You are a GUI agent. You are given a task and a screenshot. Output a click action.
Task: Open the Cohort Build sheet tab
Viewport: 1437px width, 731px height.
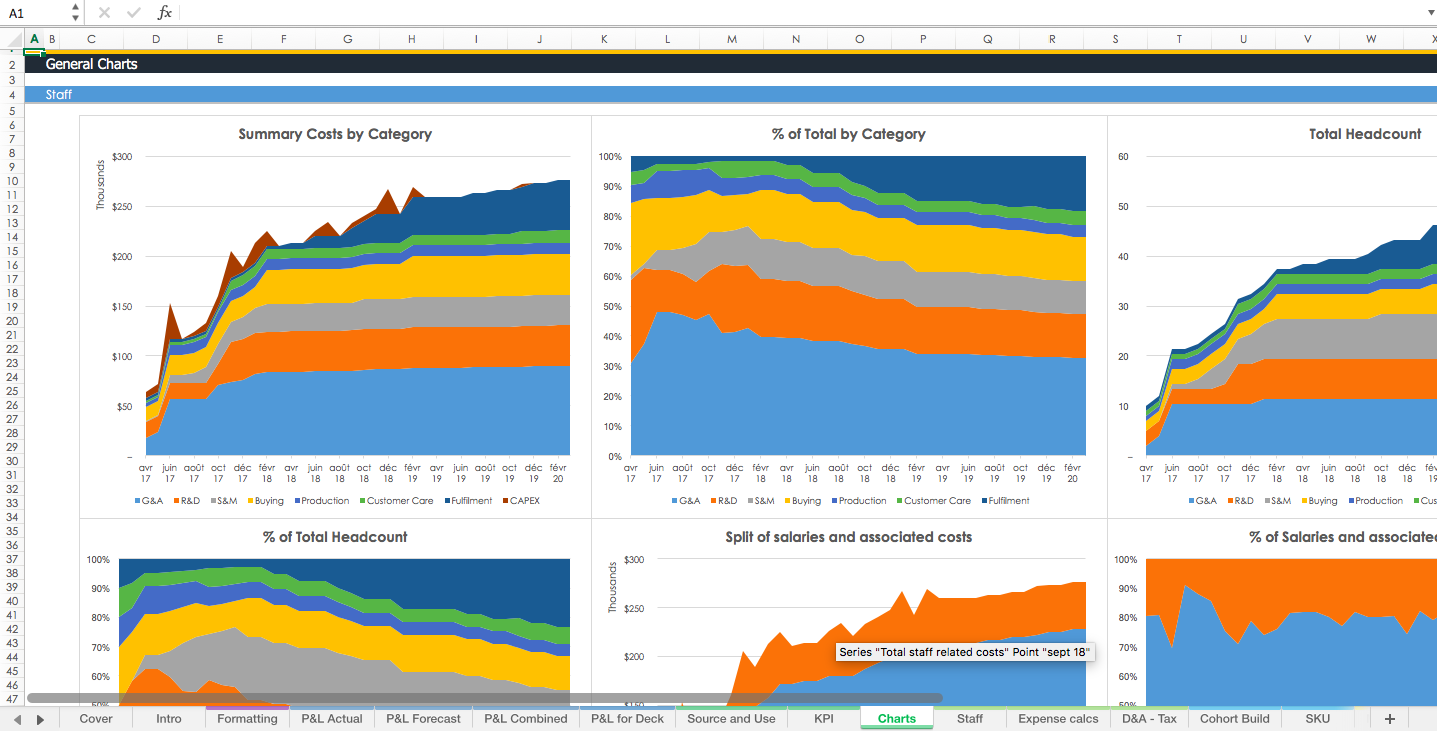[x=1235, y=718]
